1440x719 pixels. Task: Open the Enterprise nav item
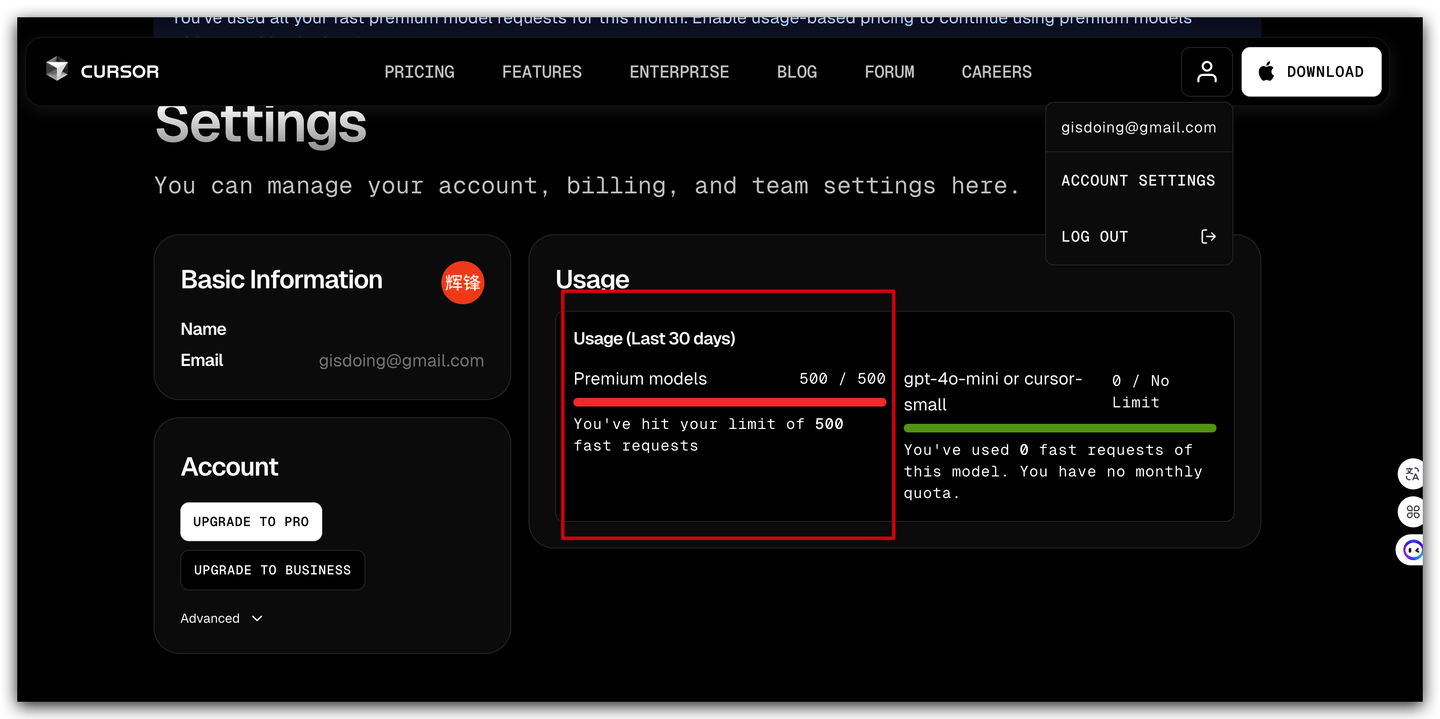click(x=679, y=72)
